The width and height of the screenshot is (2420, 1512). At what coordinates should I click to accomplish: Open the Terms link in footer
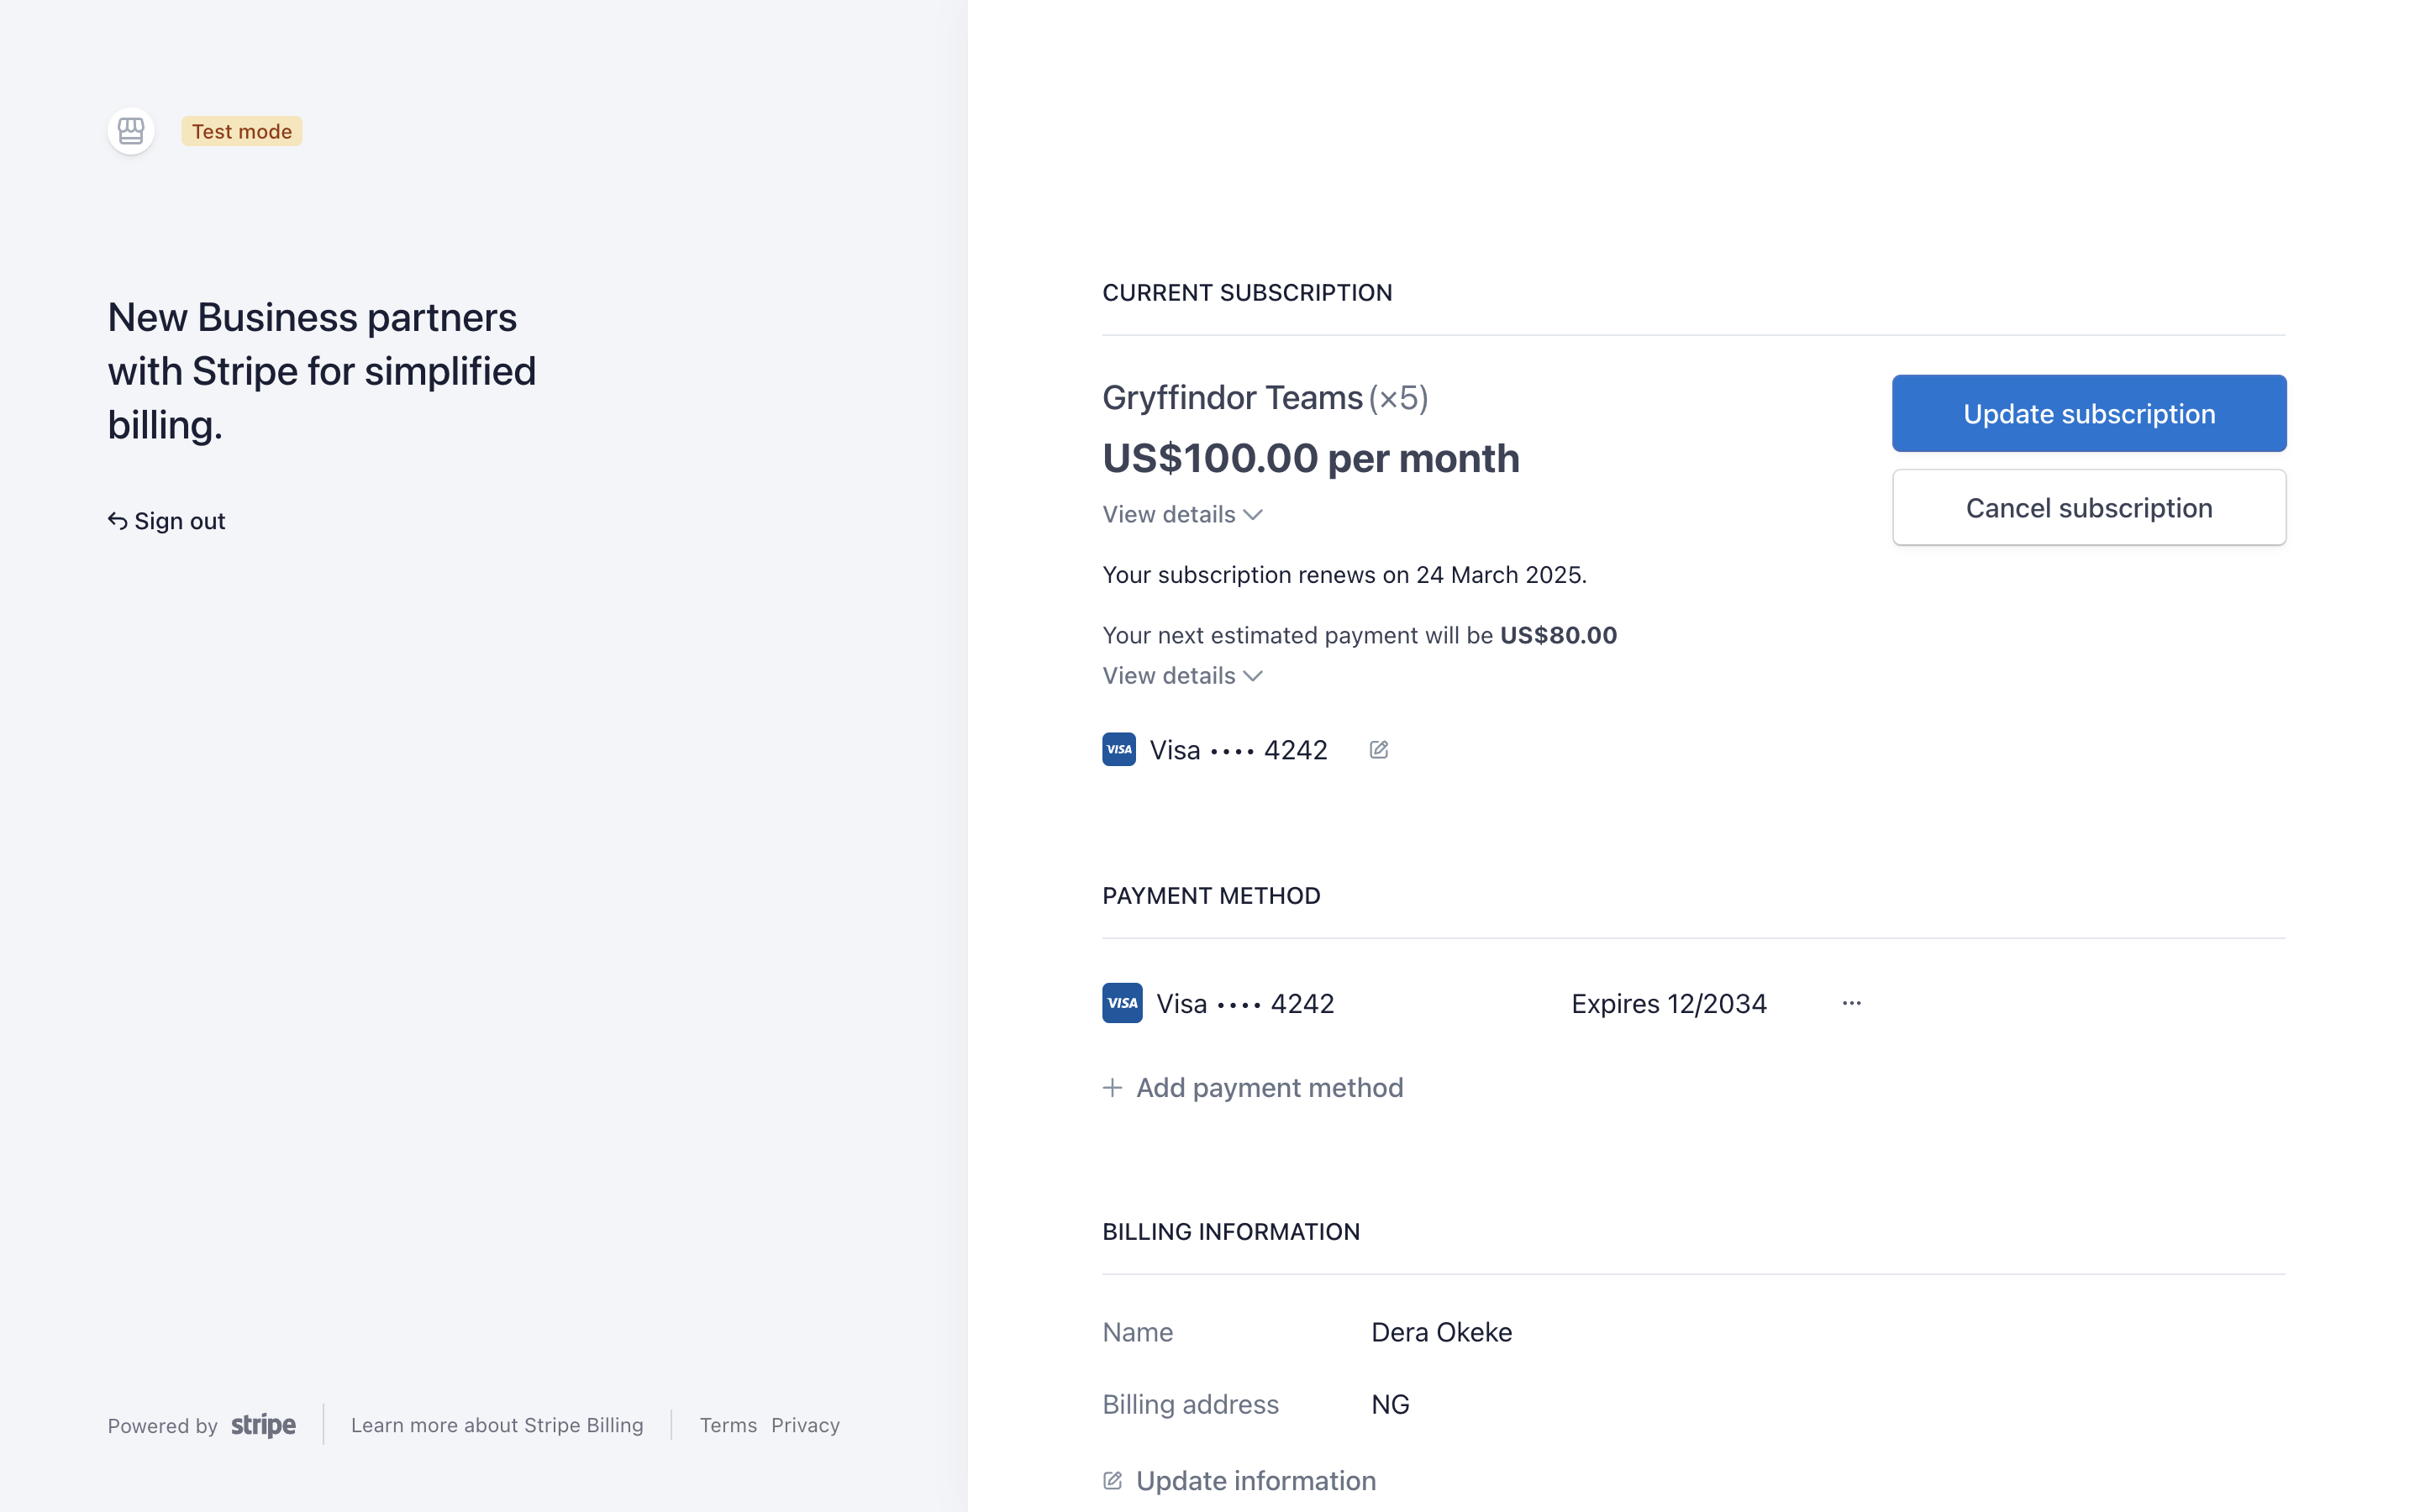728,1425
